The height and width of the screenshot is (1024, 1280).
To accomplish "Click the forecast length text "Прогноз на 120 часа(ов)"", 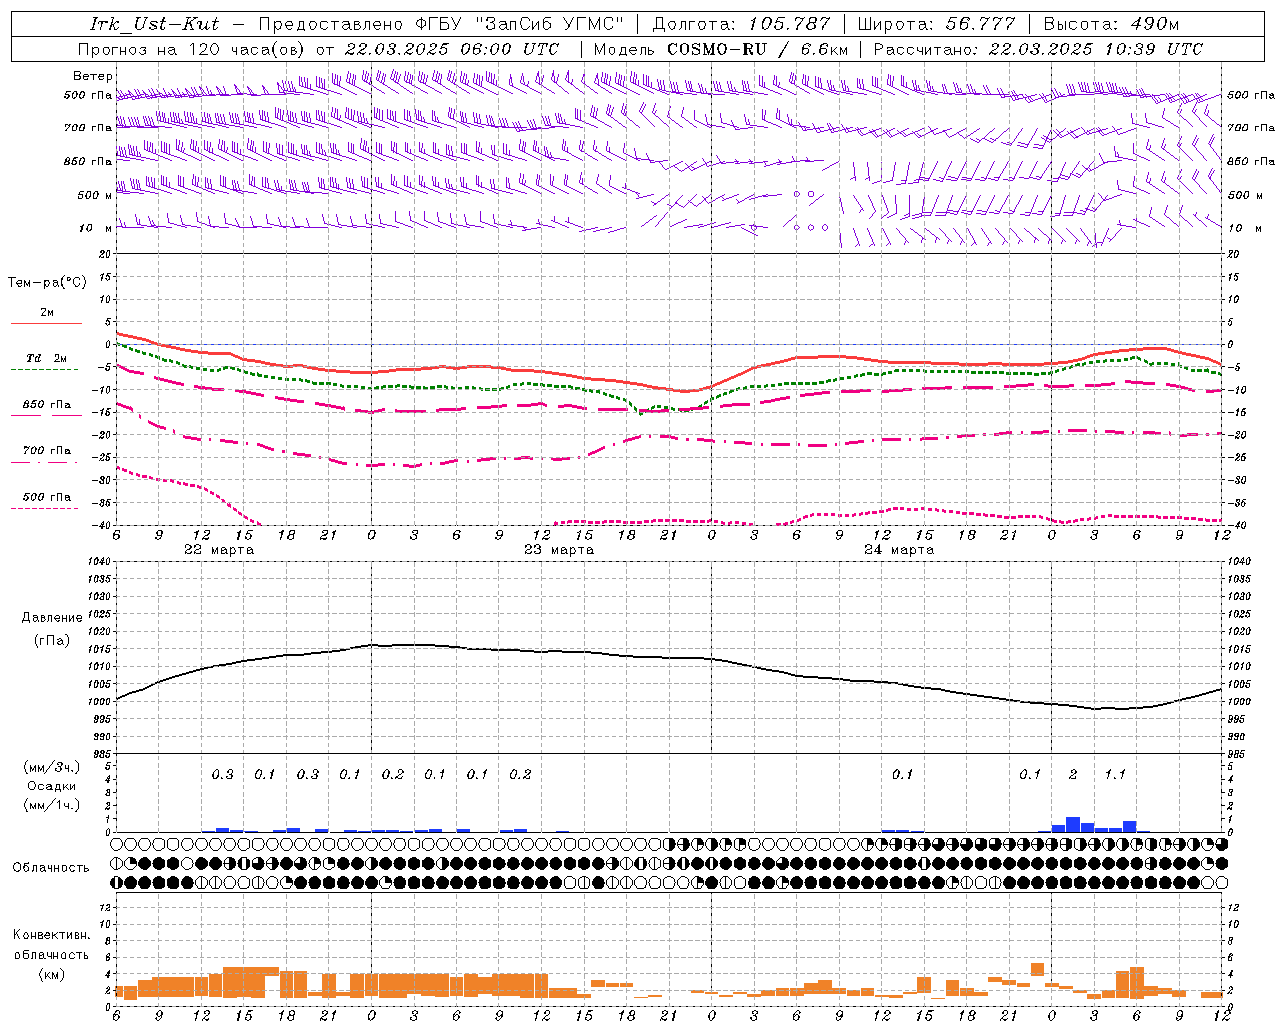I will click(x=192, y=49).
